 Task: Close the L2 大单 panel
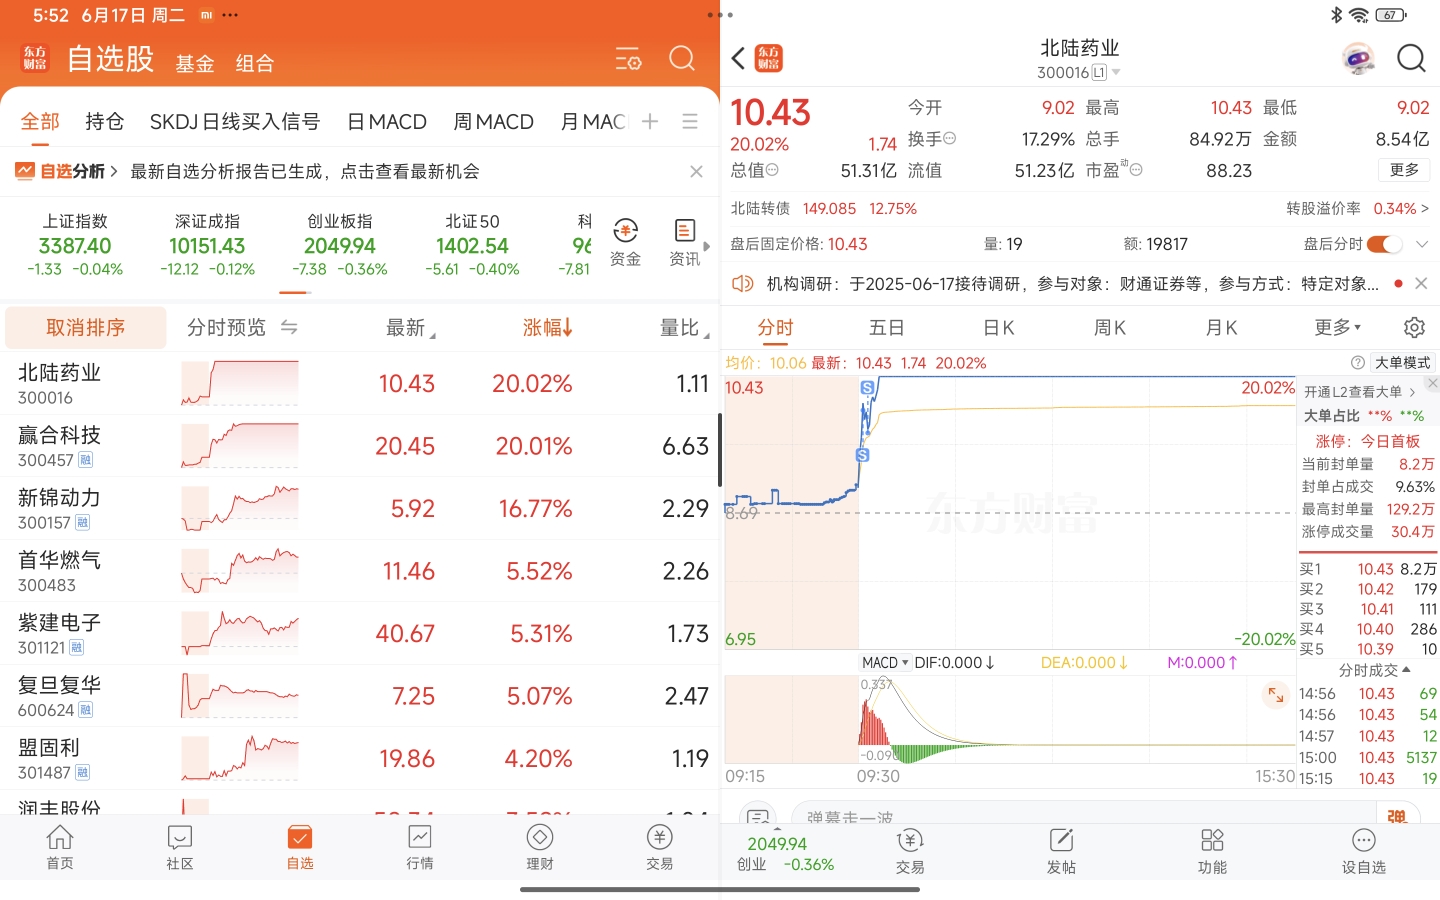pos(1432,384)
